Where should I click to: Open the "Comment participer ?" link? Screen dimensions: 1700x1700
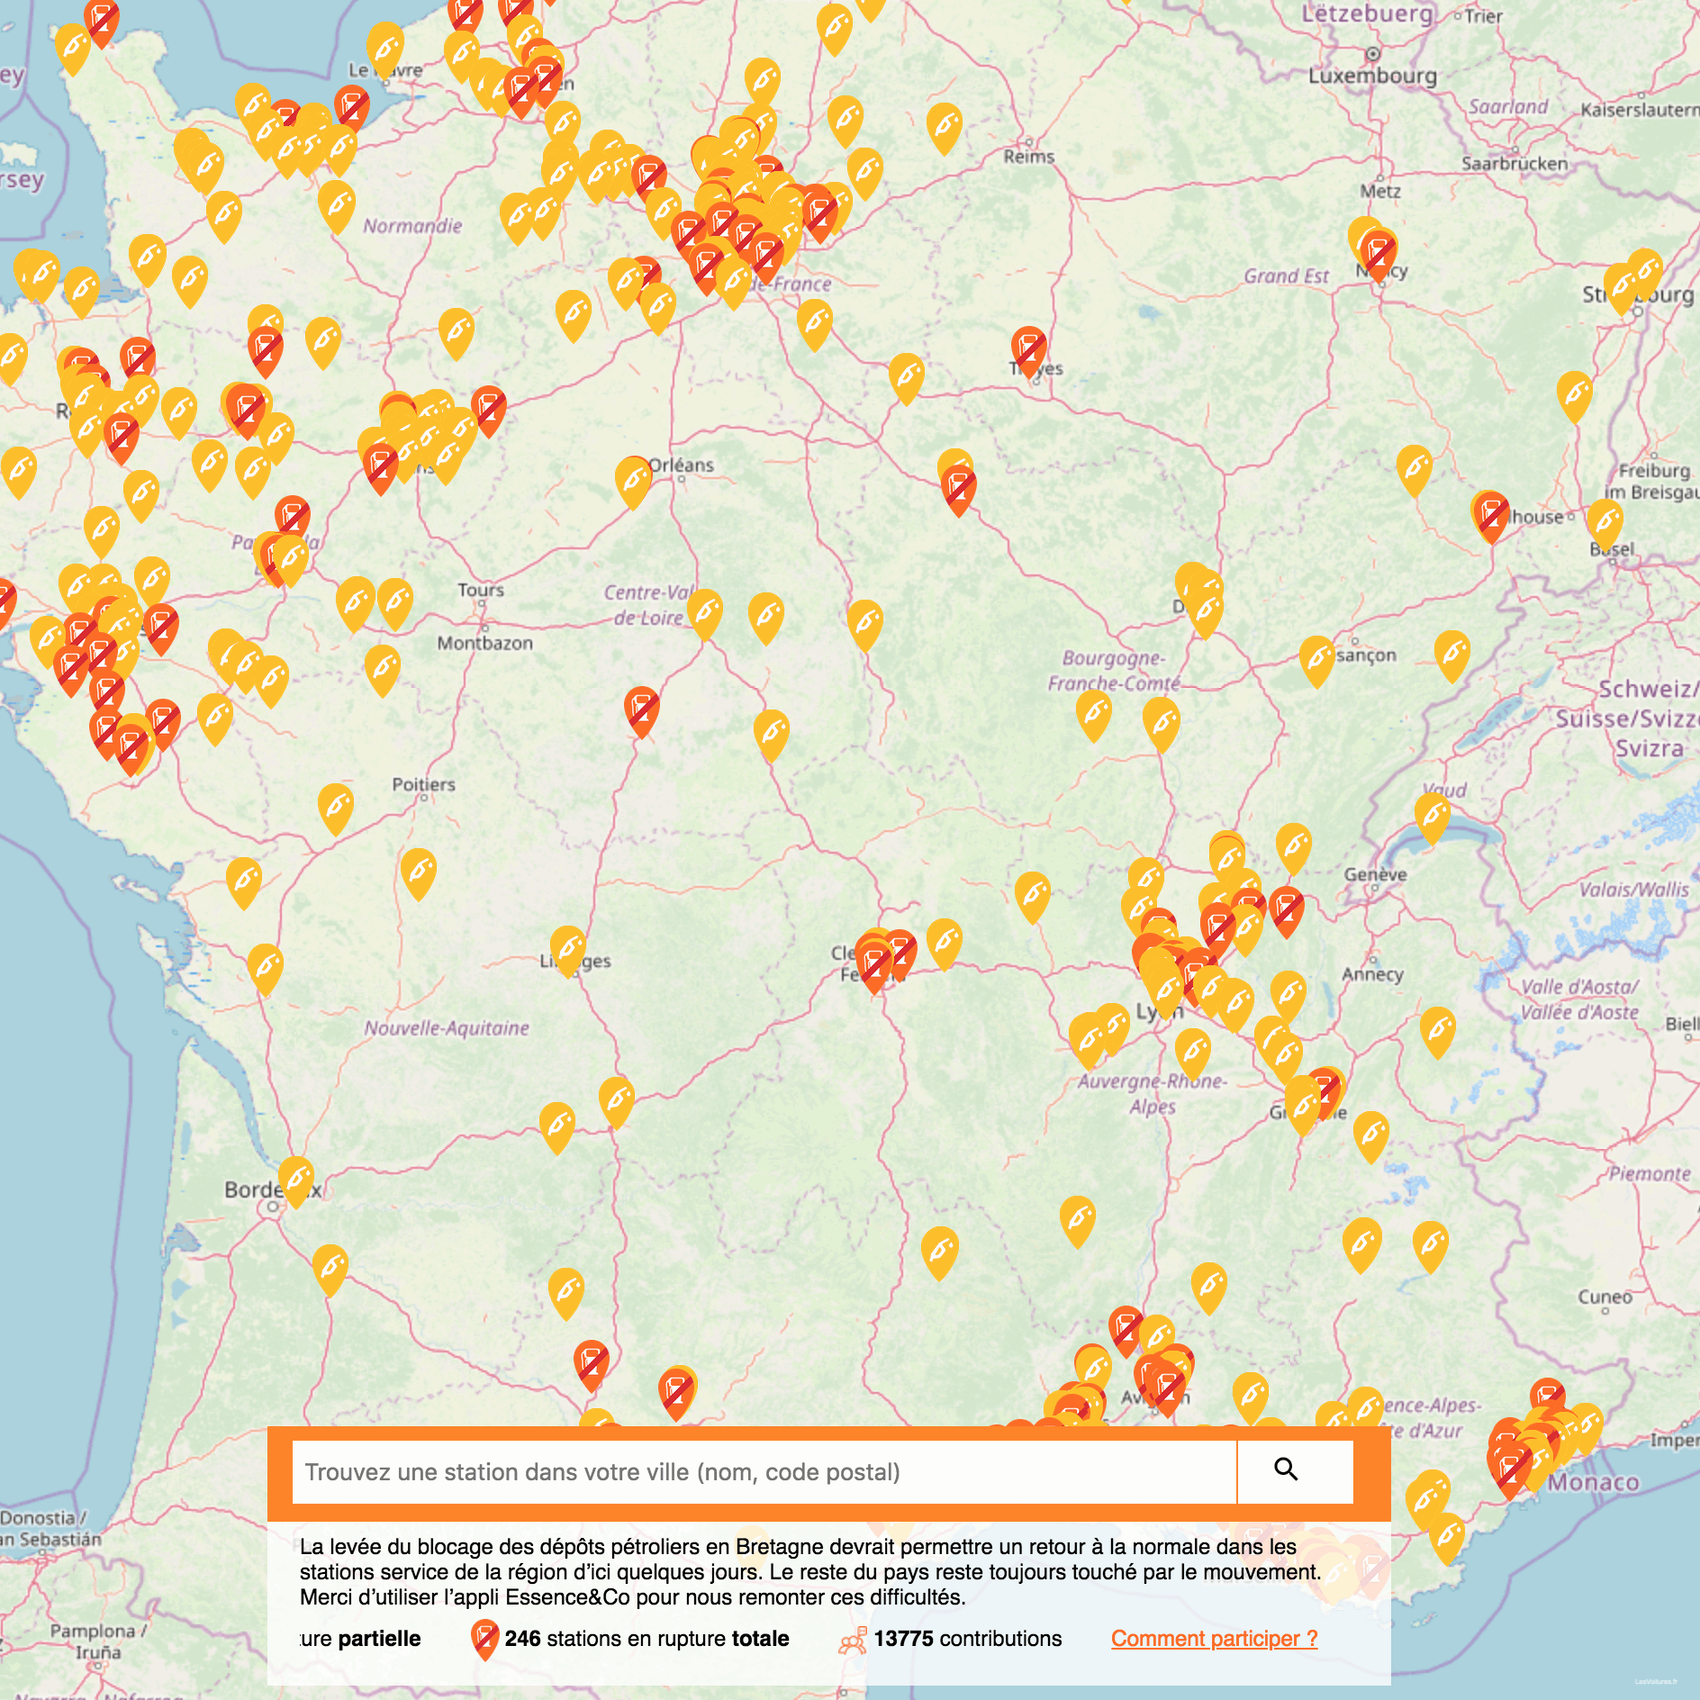1214,1638
